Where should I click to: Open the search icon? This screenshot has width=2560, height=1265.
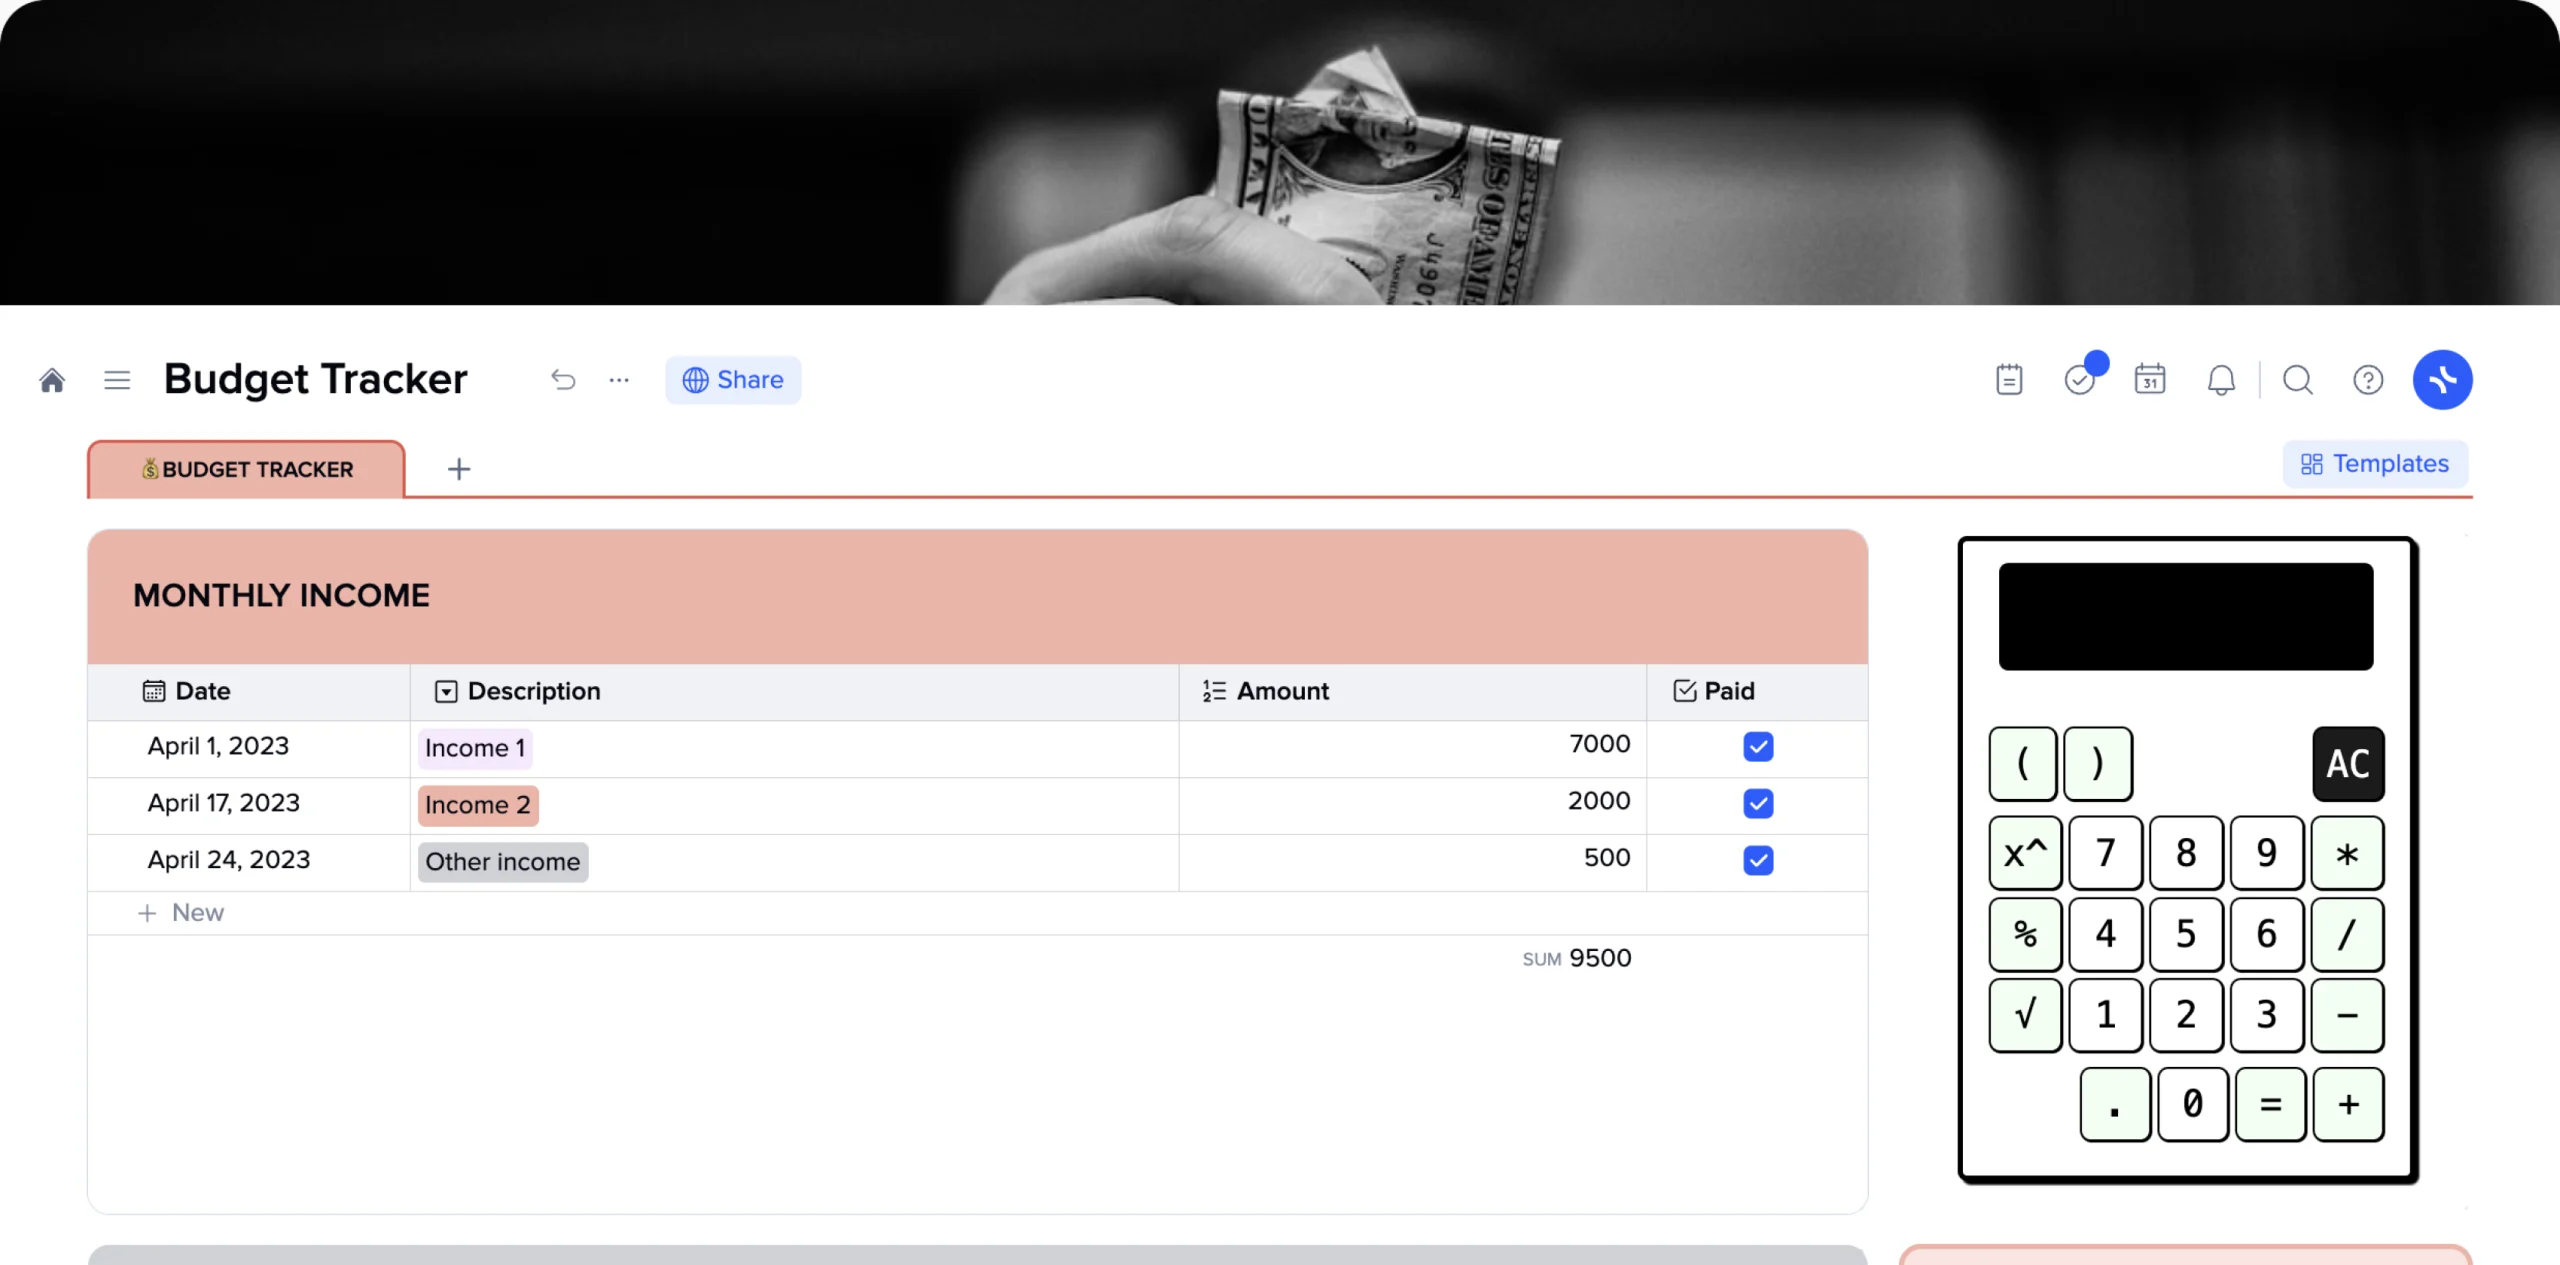(2297, 379)
